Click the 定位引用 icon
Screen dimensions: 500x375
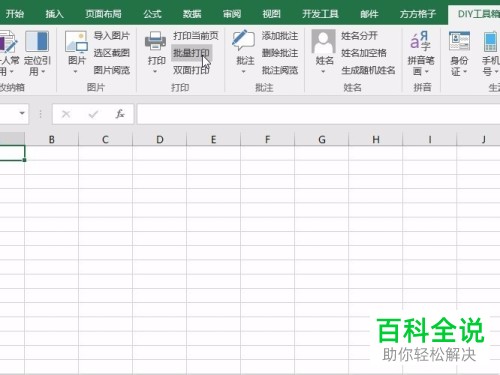click(x=37, y=41)
